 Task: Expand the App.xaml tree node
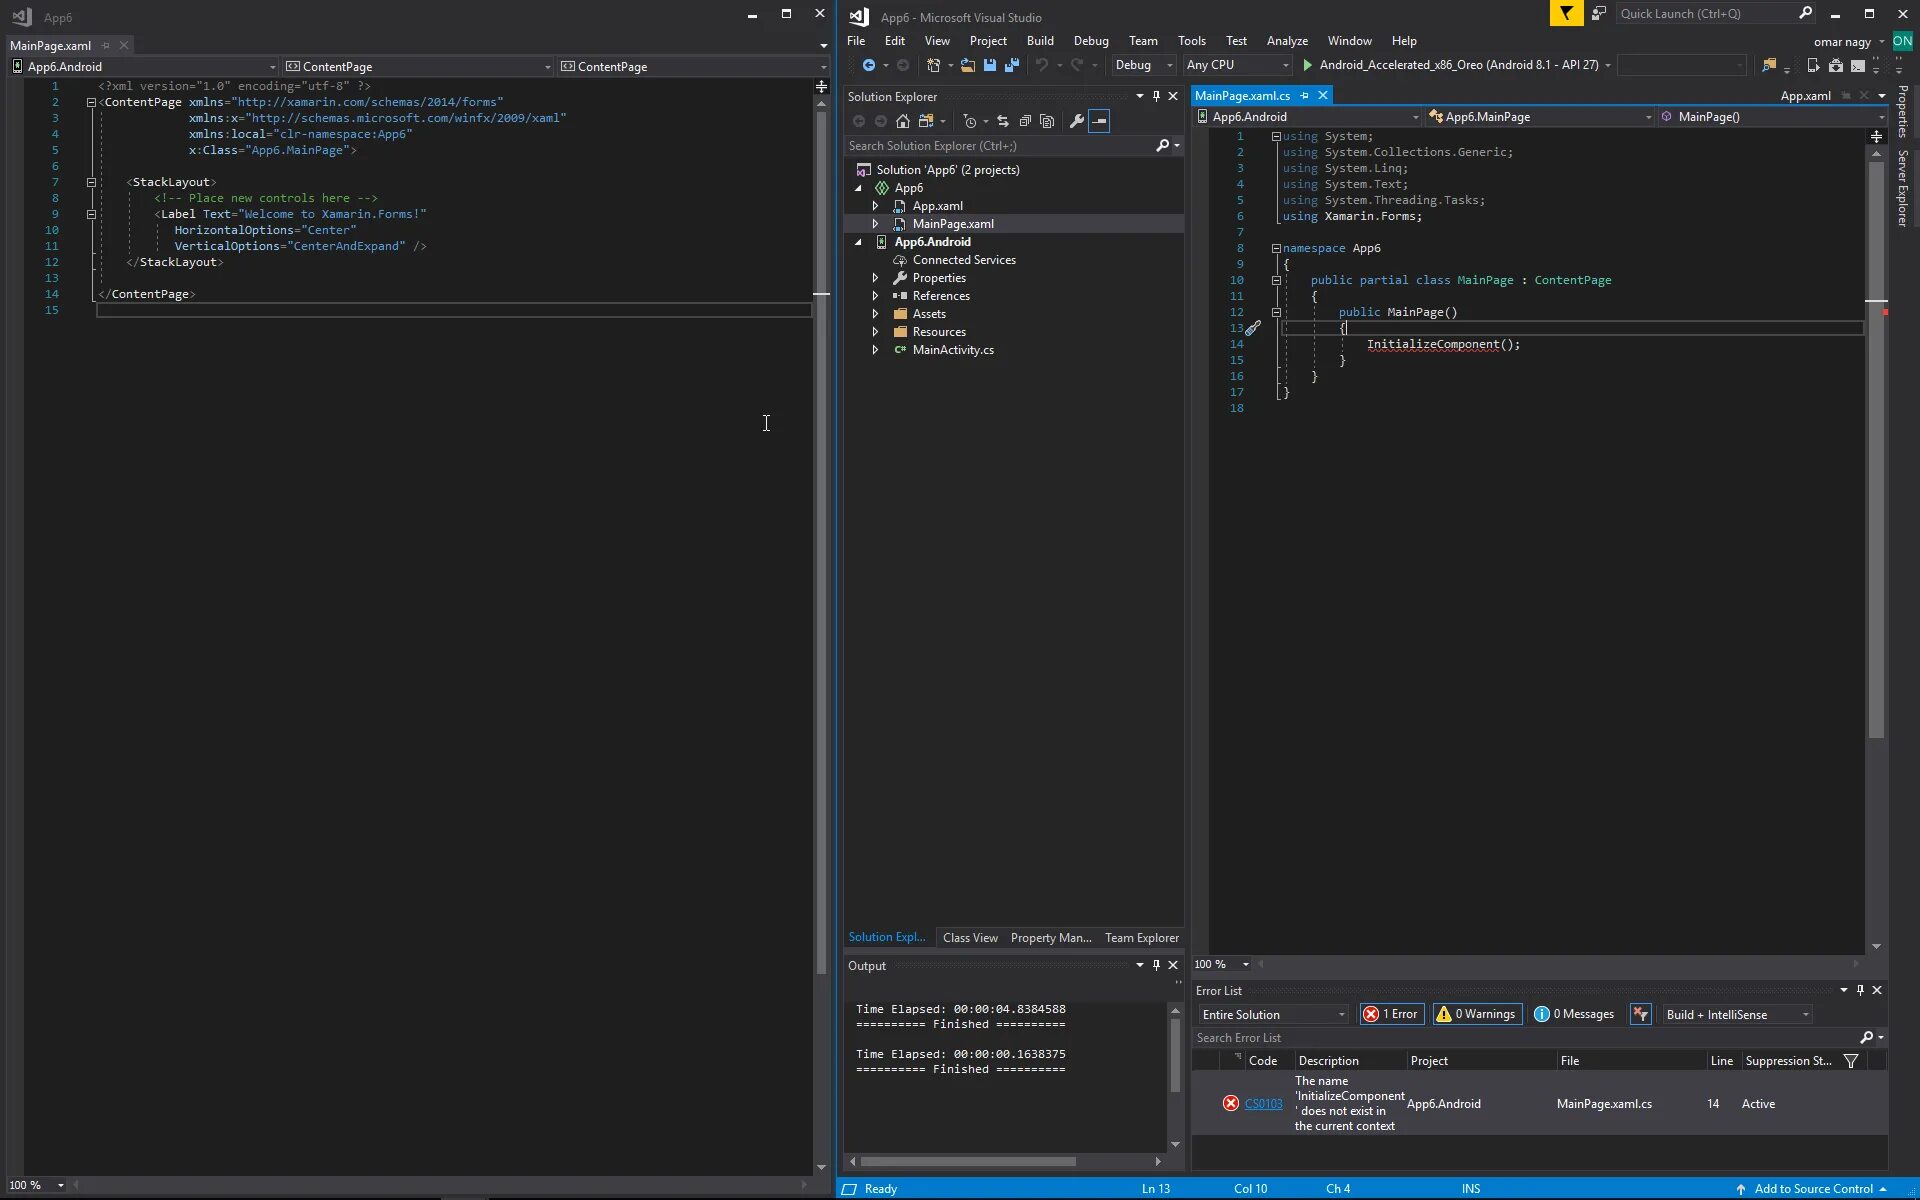click(876, 206)
